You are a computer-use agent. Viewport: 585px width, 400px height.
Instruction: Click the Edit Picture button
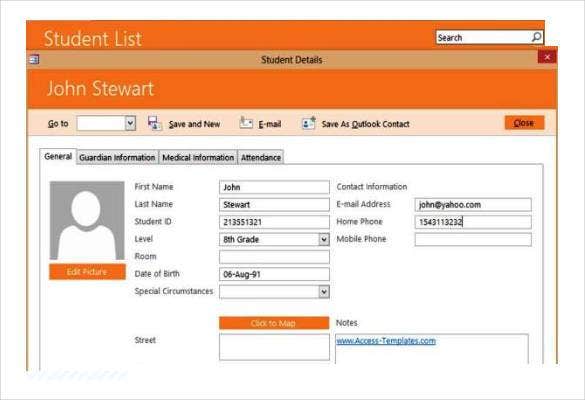[87, 272]
